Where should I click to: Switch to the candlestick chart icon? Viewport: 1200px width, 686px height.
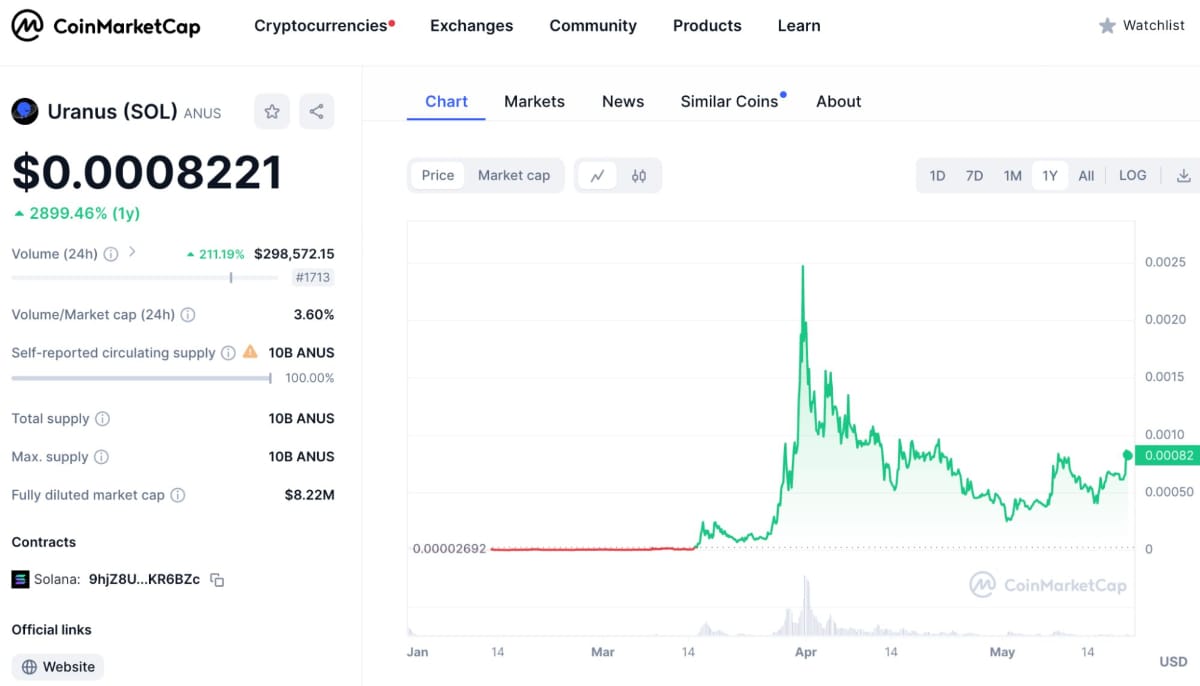639,176
